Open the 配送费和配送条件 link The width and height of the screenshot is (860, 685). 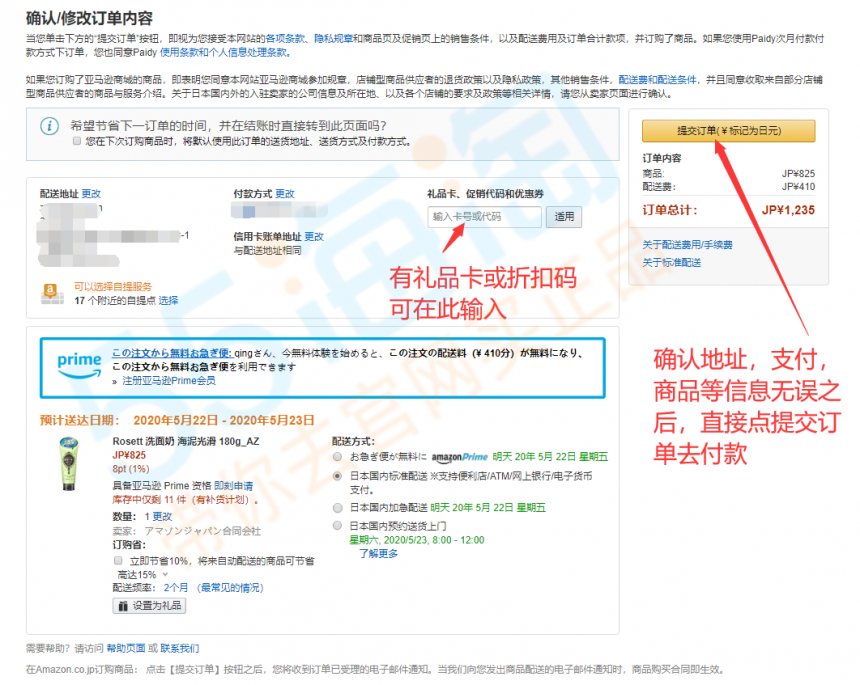[657, 80]
